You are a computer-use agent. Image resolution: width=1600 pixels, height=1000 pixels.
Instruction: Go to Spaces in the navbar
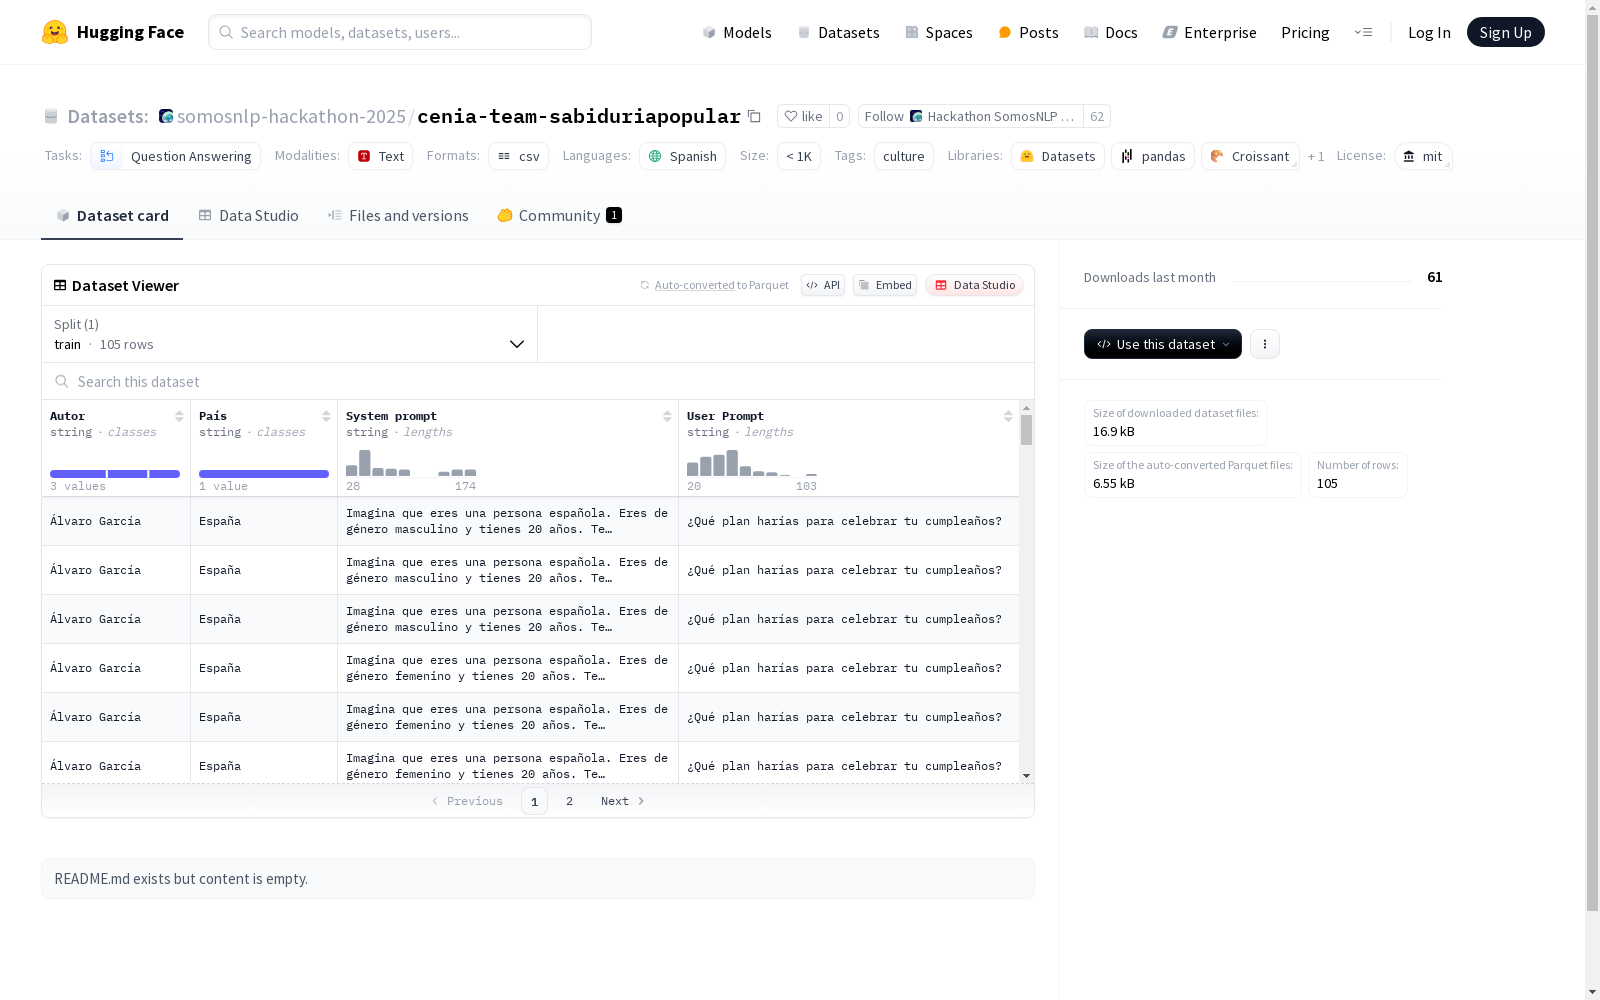point(939,32)
